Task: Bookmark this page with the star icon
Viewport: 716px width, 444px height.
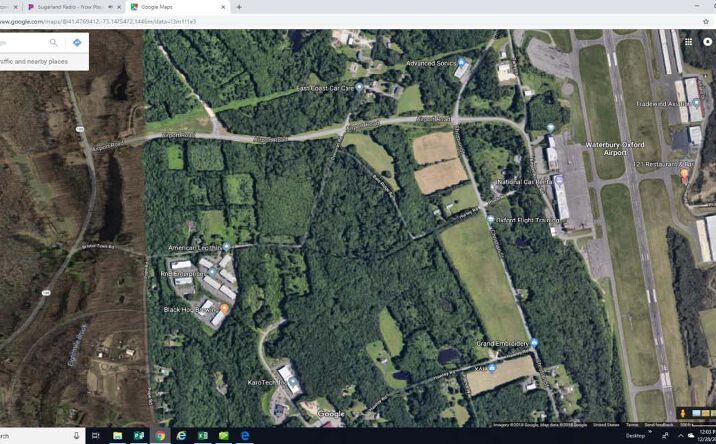Action: tap(706, 21)
